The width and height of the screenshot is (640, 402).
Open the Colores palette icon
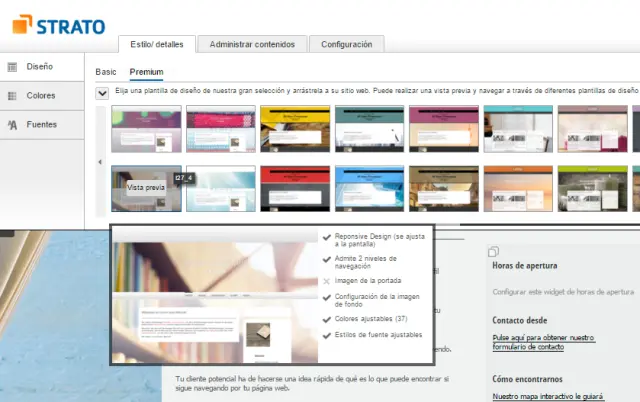point(13,96)
